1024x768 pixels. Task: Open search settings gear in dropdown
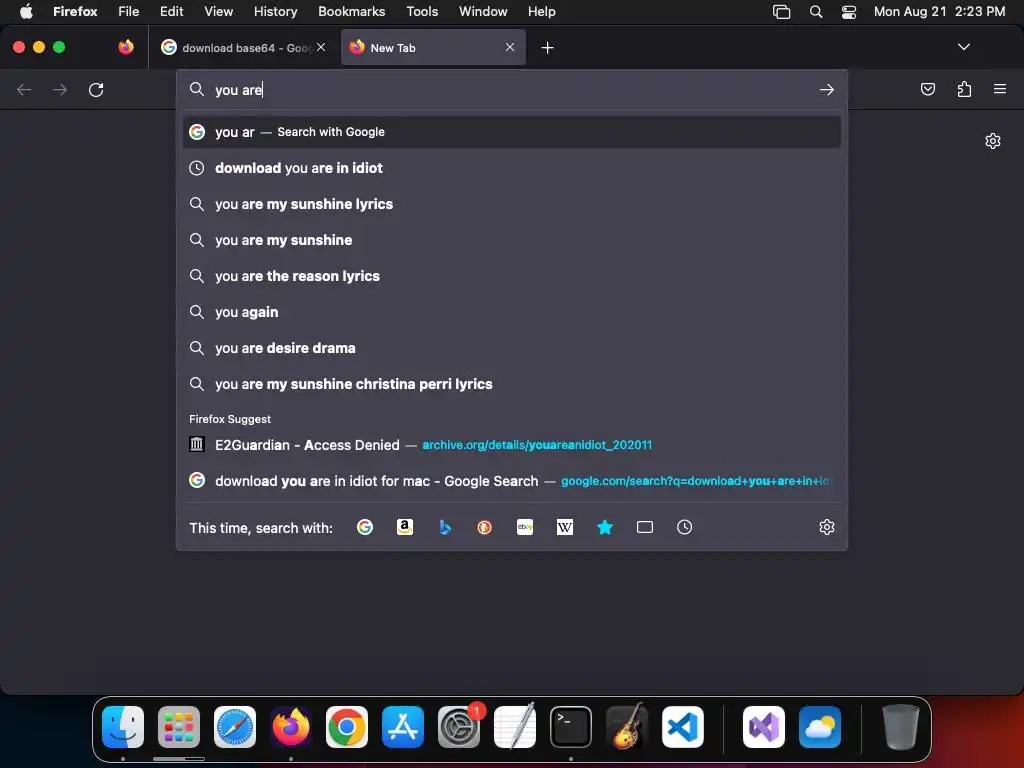[827, 527]
